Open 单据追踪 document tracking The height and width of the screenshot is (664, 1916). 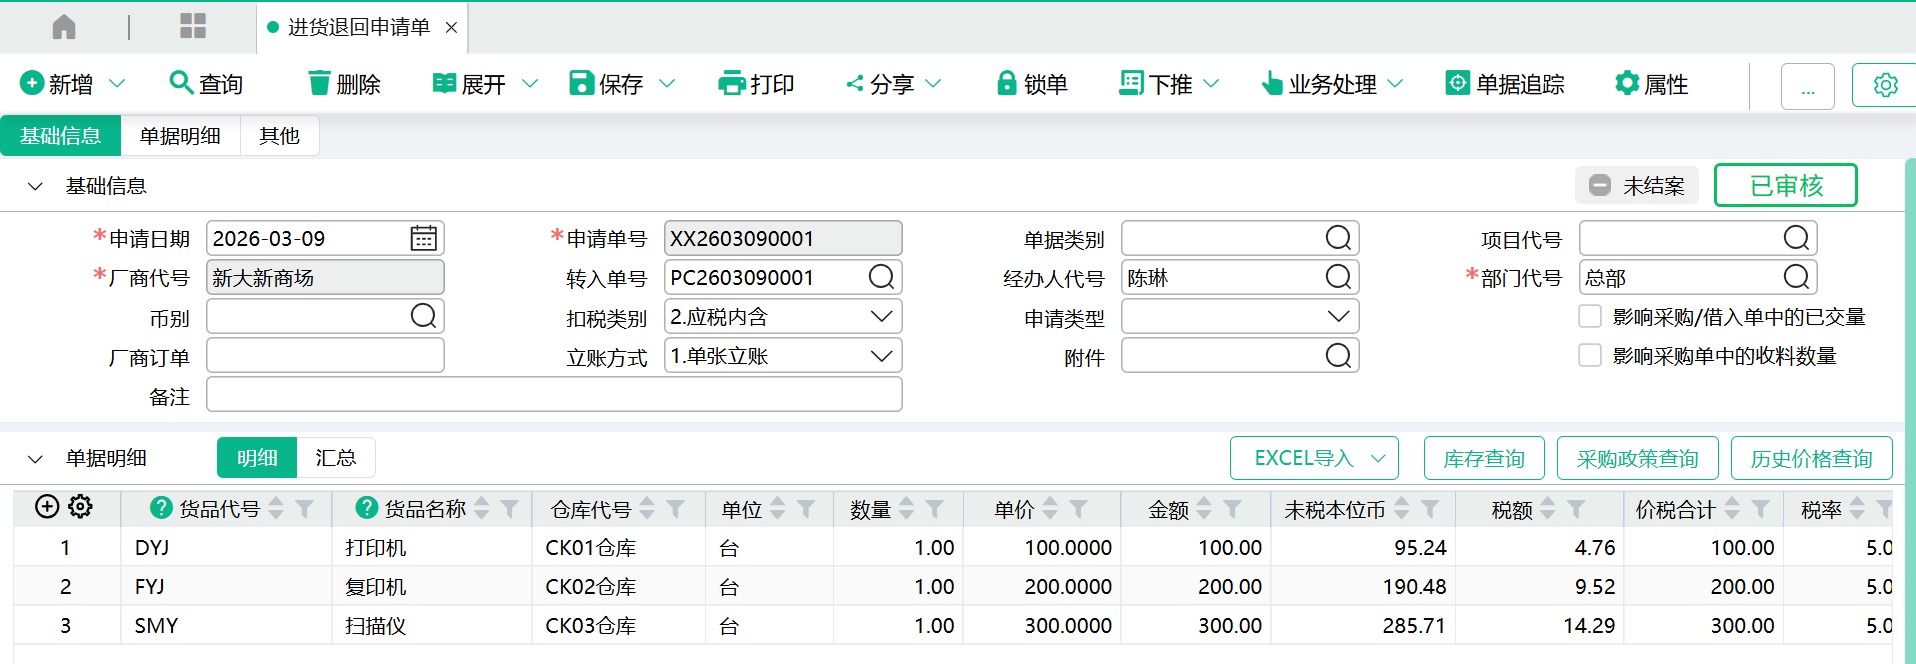(1505, 84)
